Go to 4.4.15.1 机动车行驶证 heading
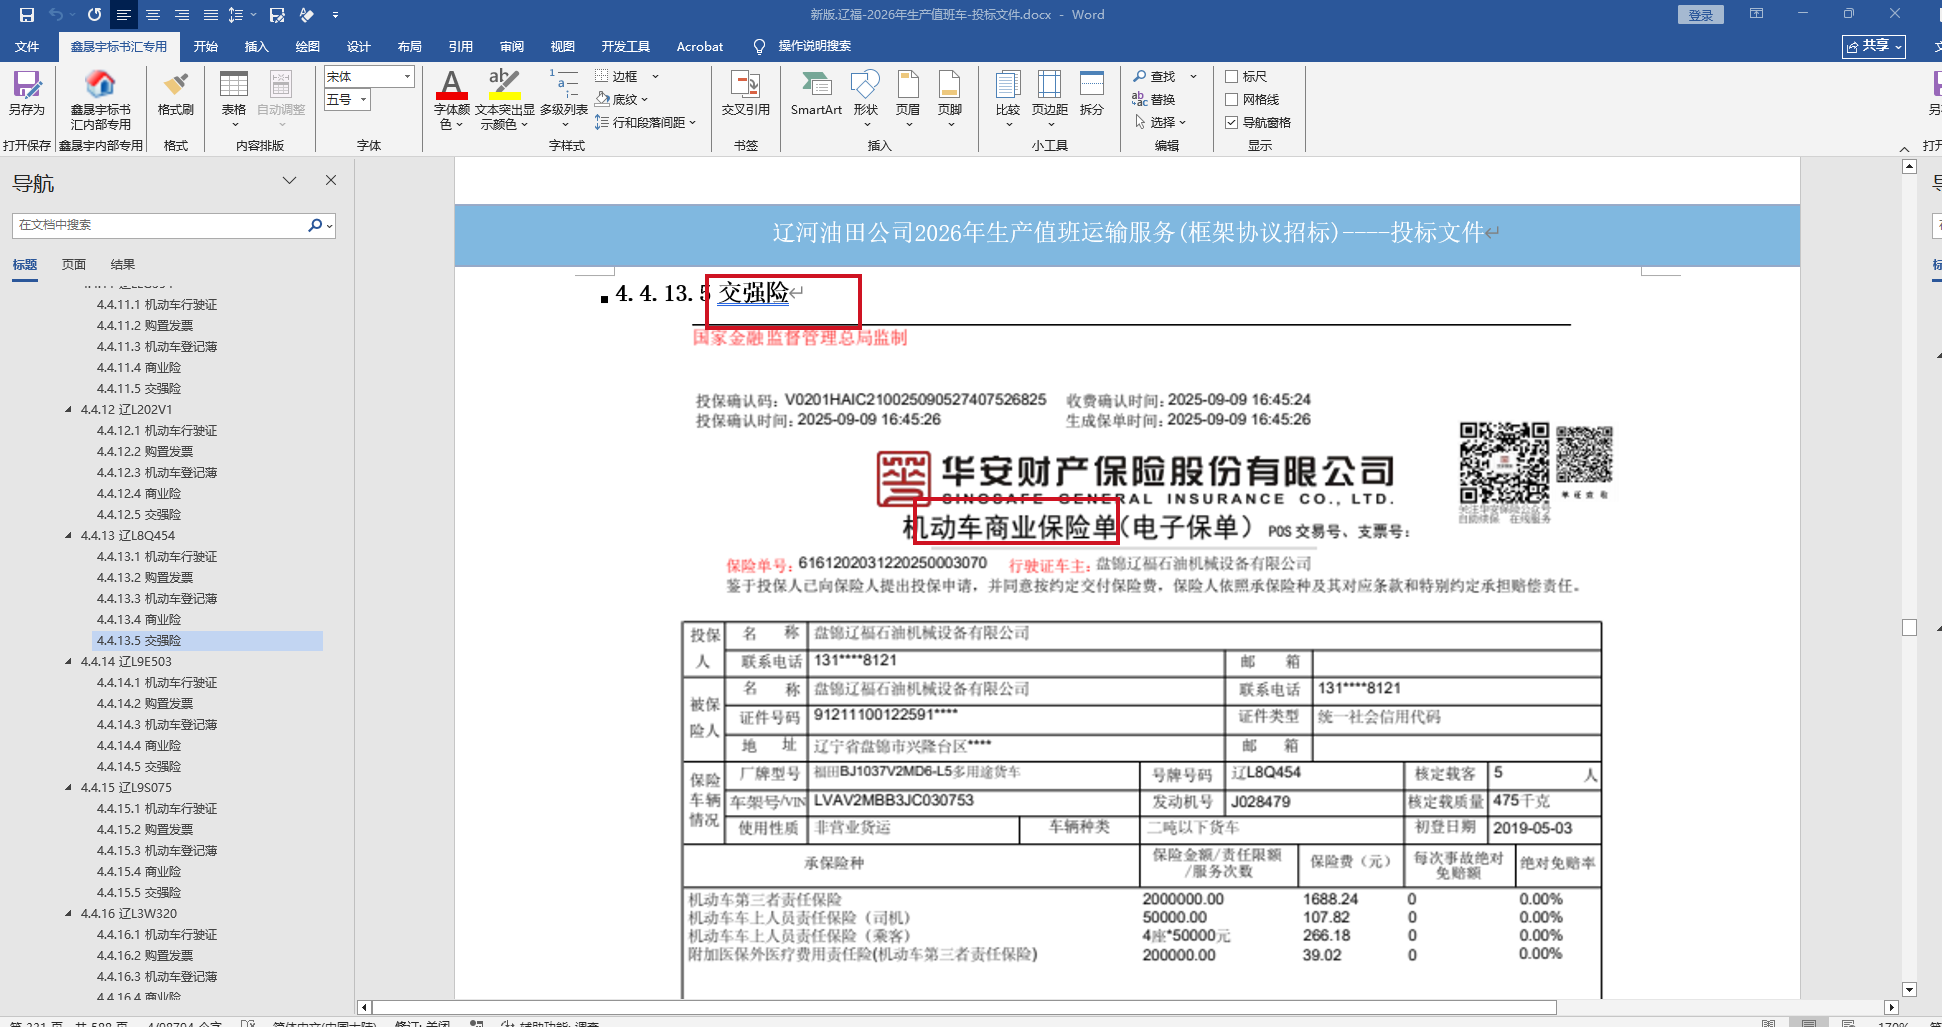 [157, 808]
